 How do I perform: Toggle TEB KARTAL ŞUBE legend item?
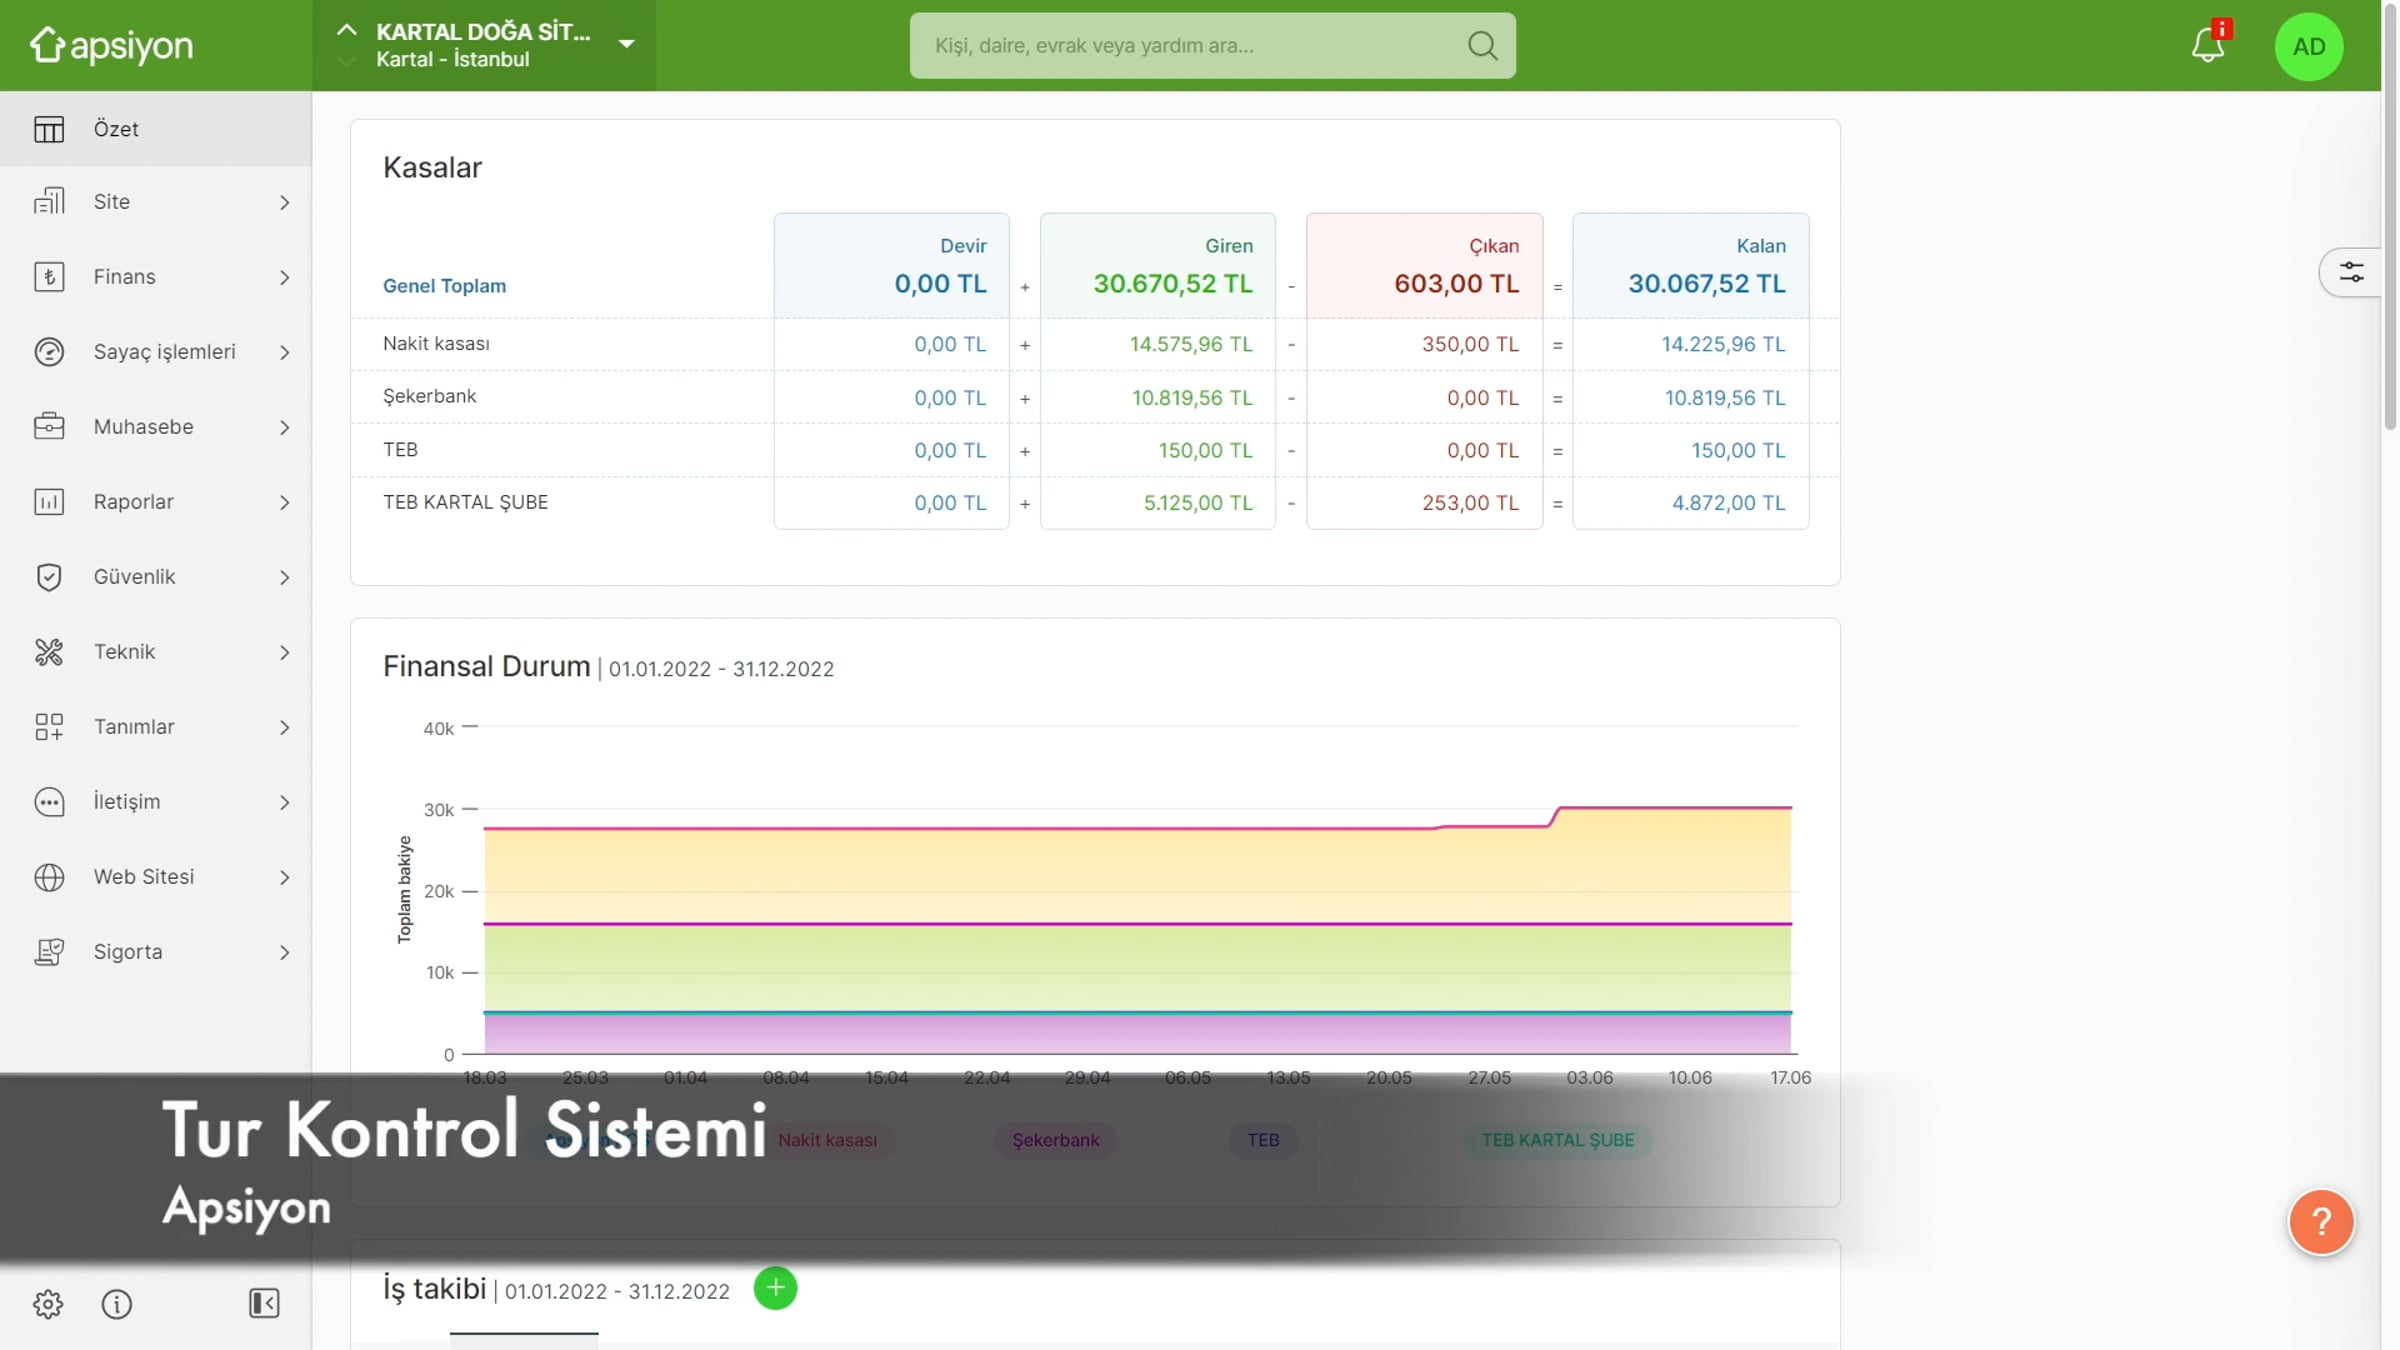pos(1557,1140)
